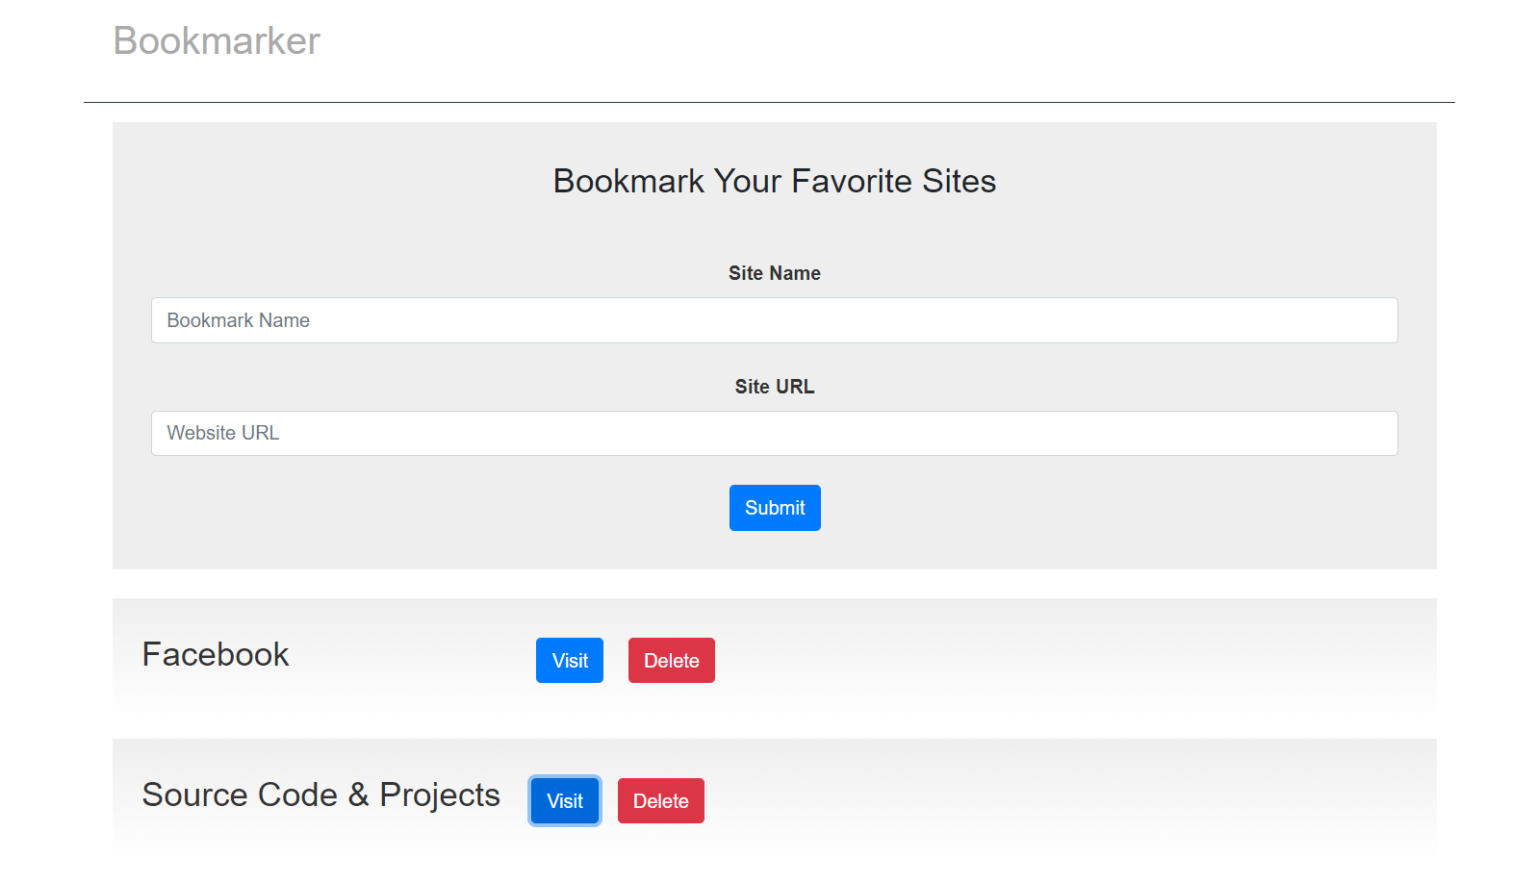Click the Bookmark Your Favorite Sites heading
1536x883 pixels.
pyautogui.click(x=774, y=181)
